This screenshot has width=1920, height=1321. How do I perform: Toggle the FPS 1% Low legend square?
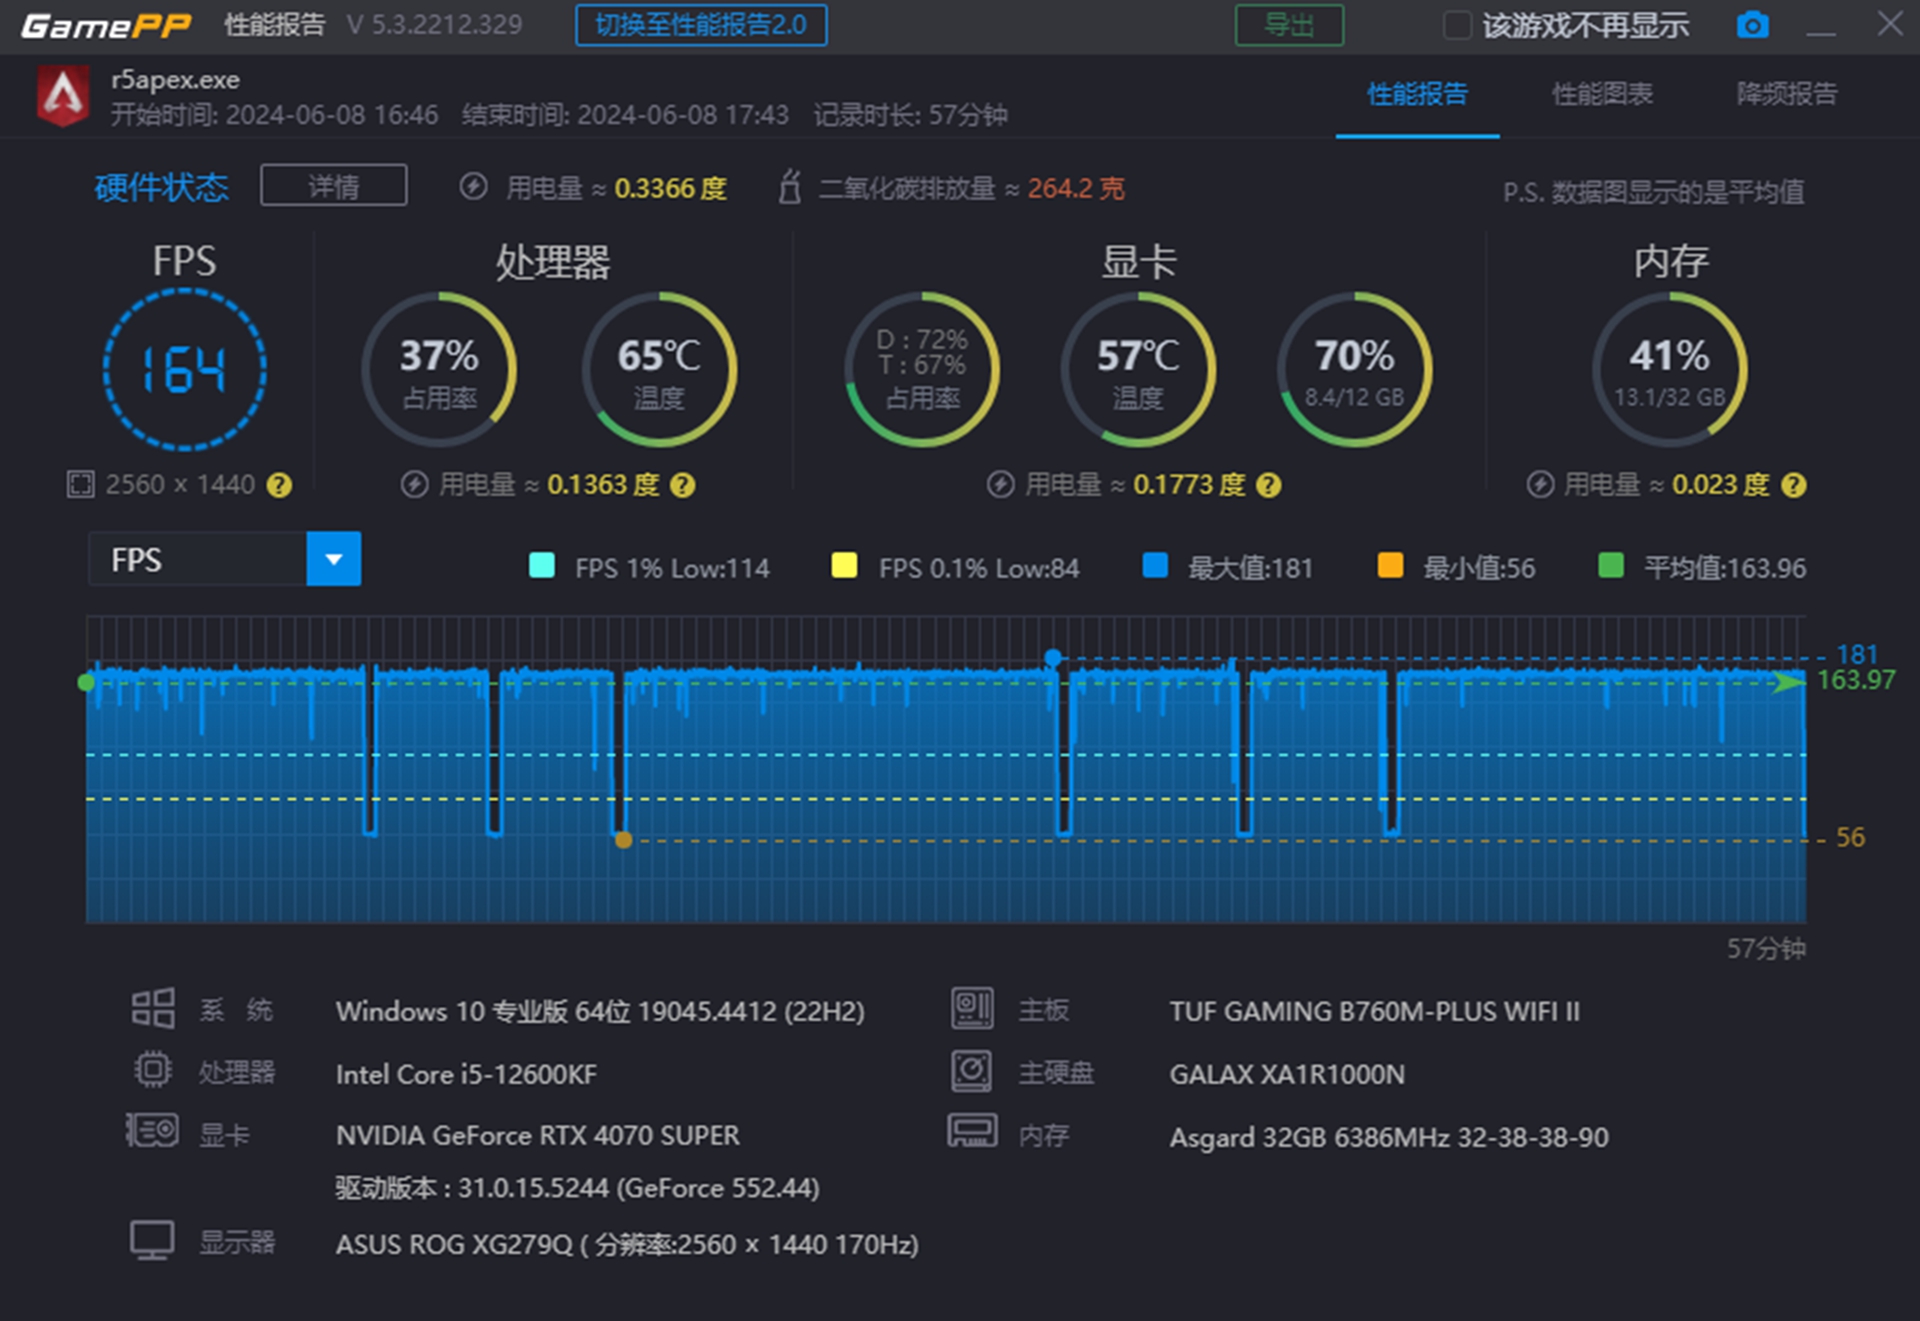click(541, 566)
